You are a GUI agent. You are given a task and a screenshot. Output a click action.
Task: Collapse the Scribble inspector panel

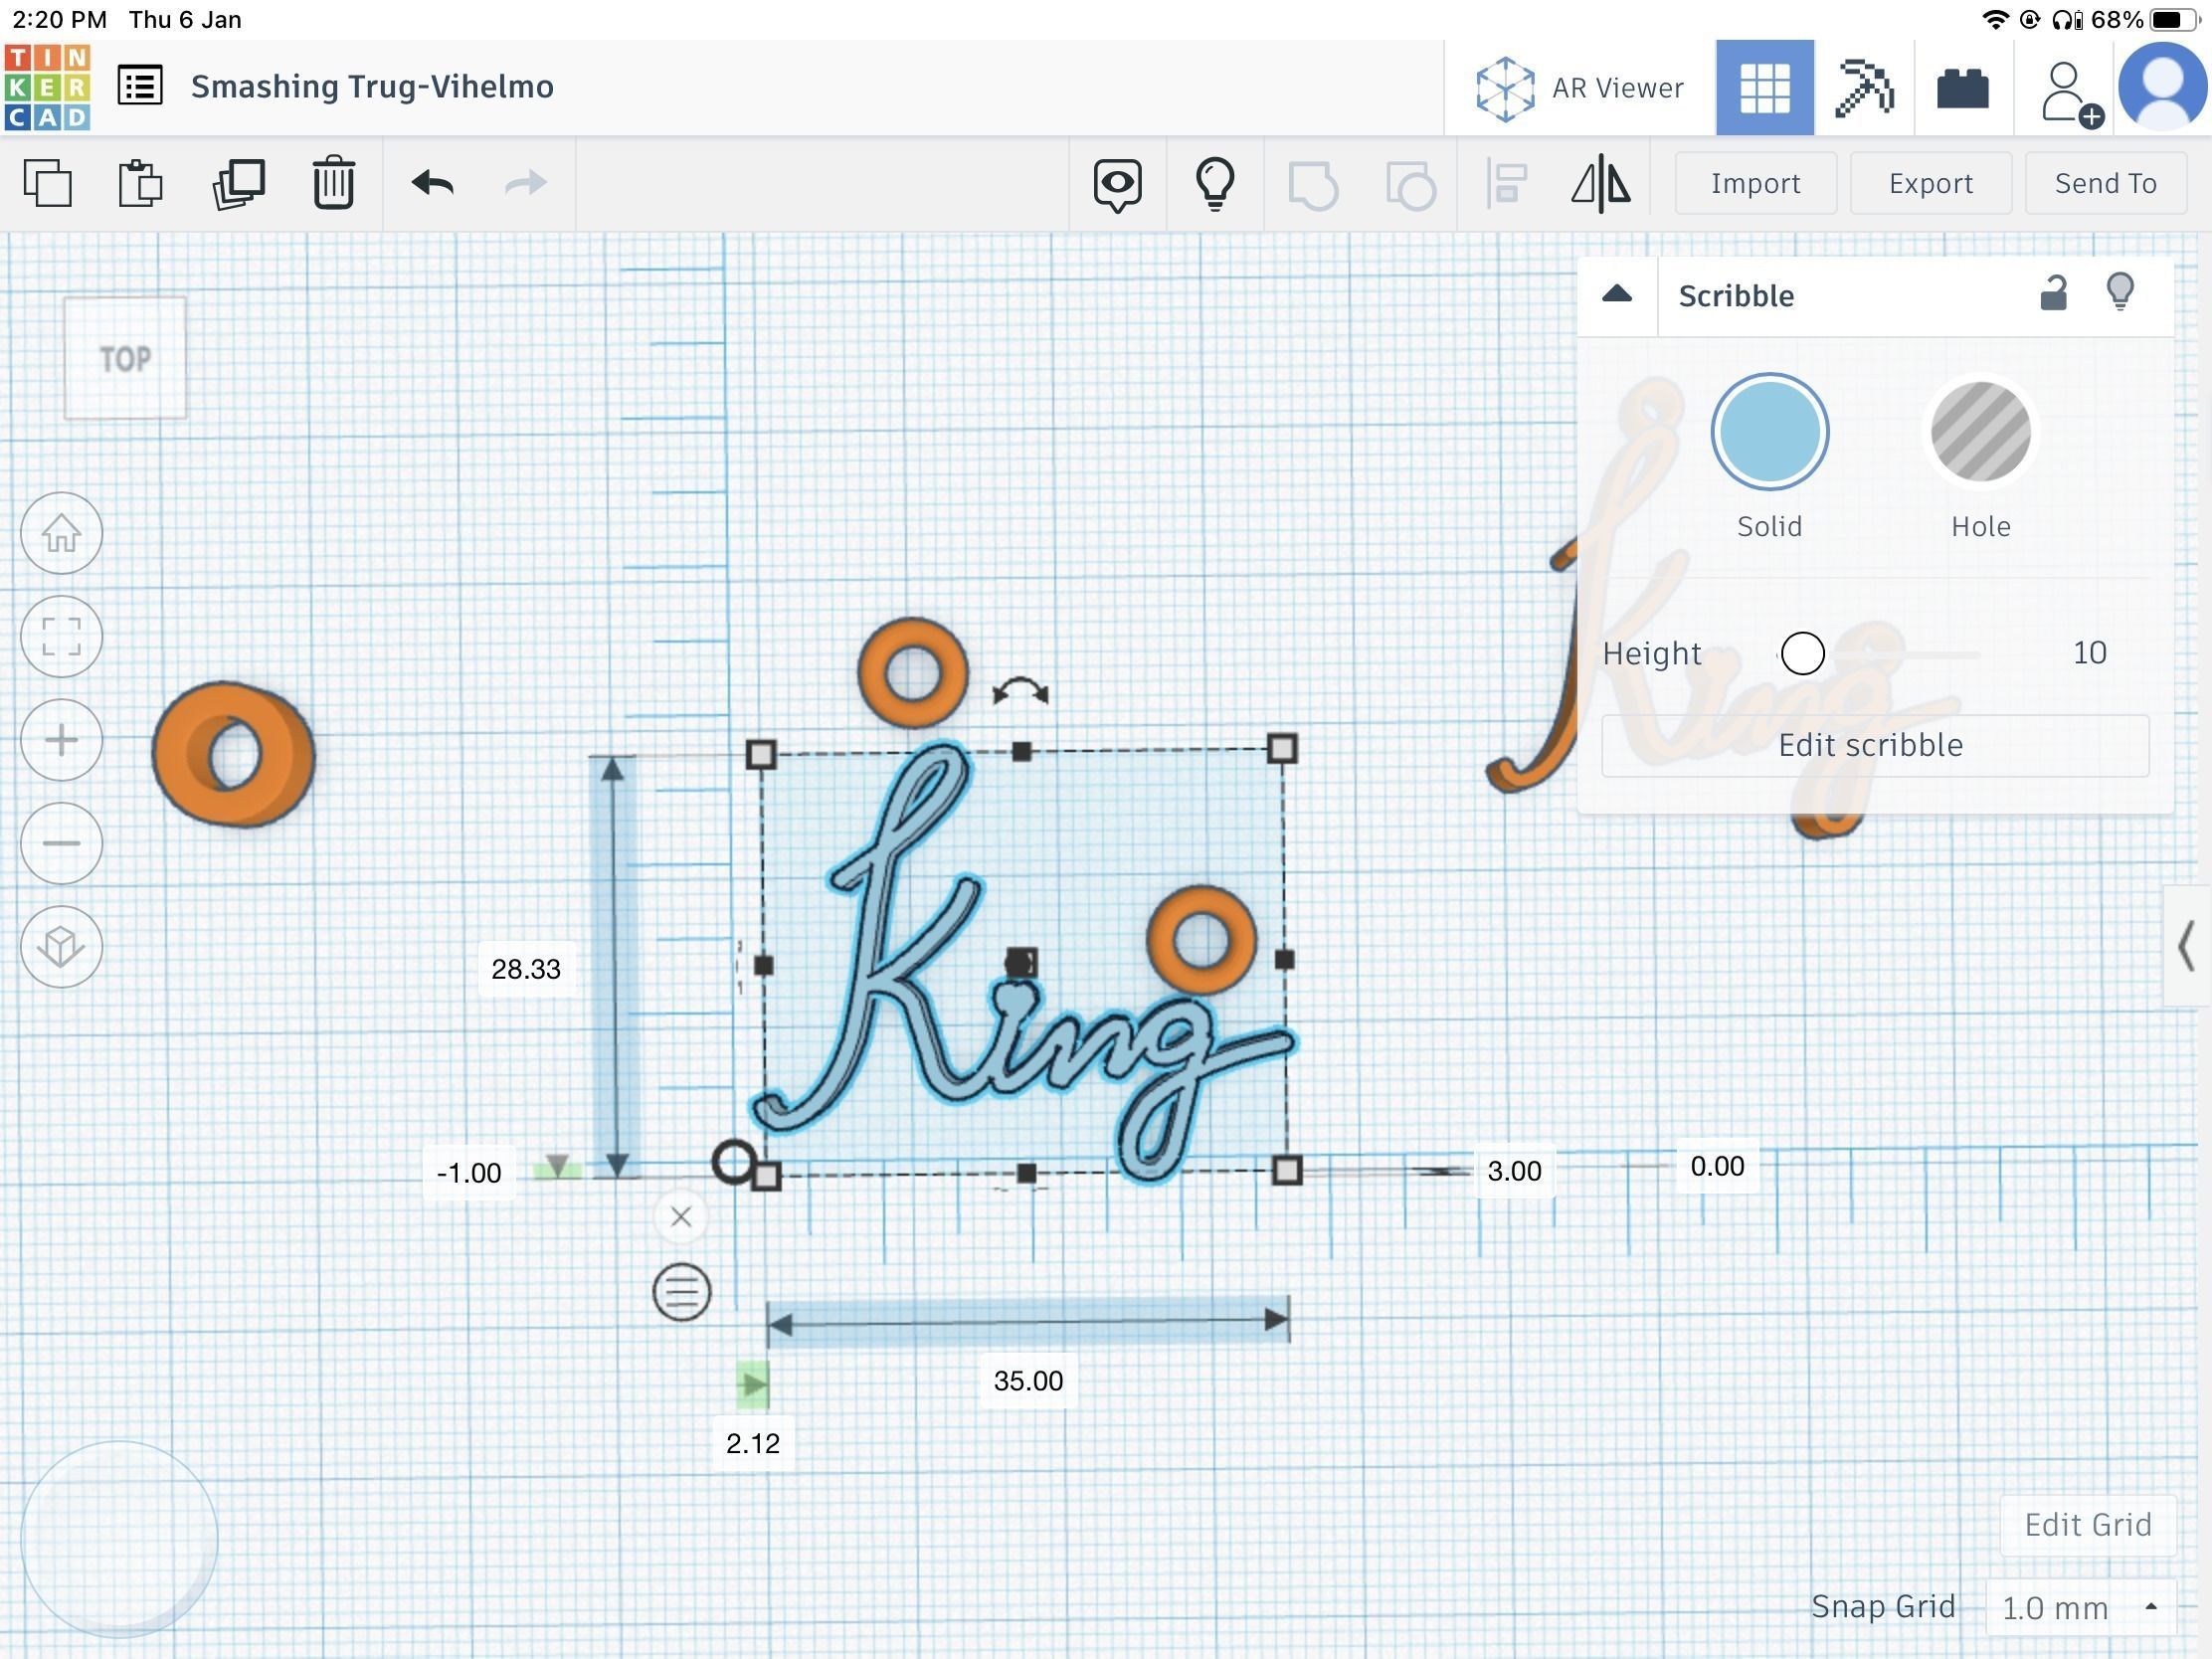point(1616,294)
